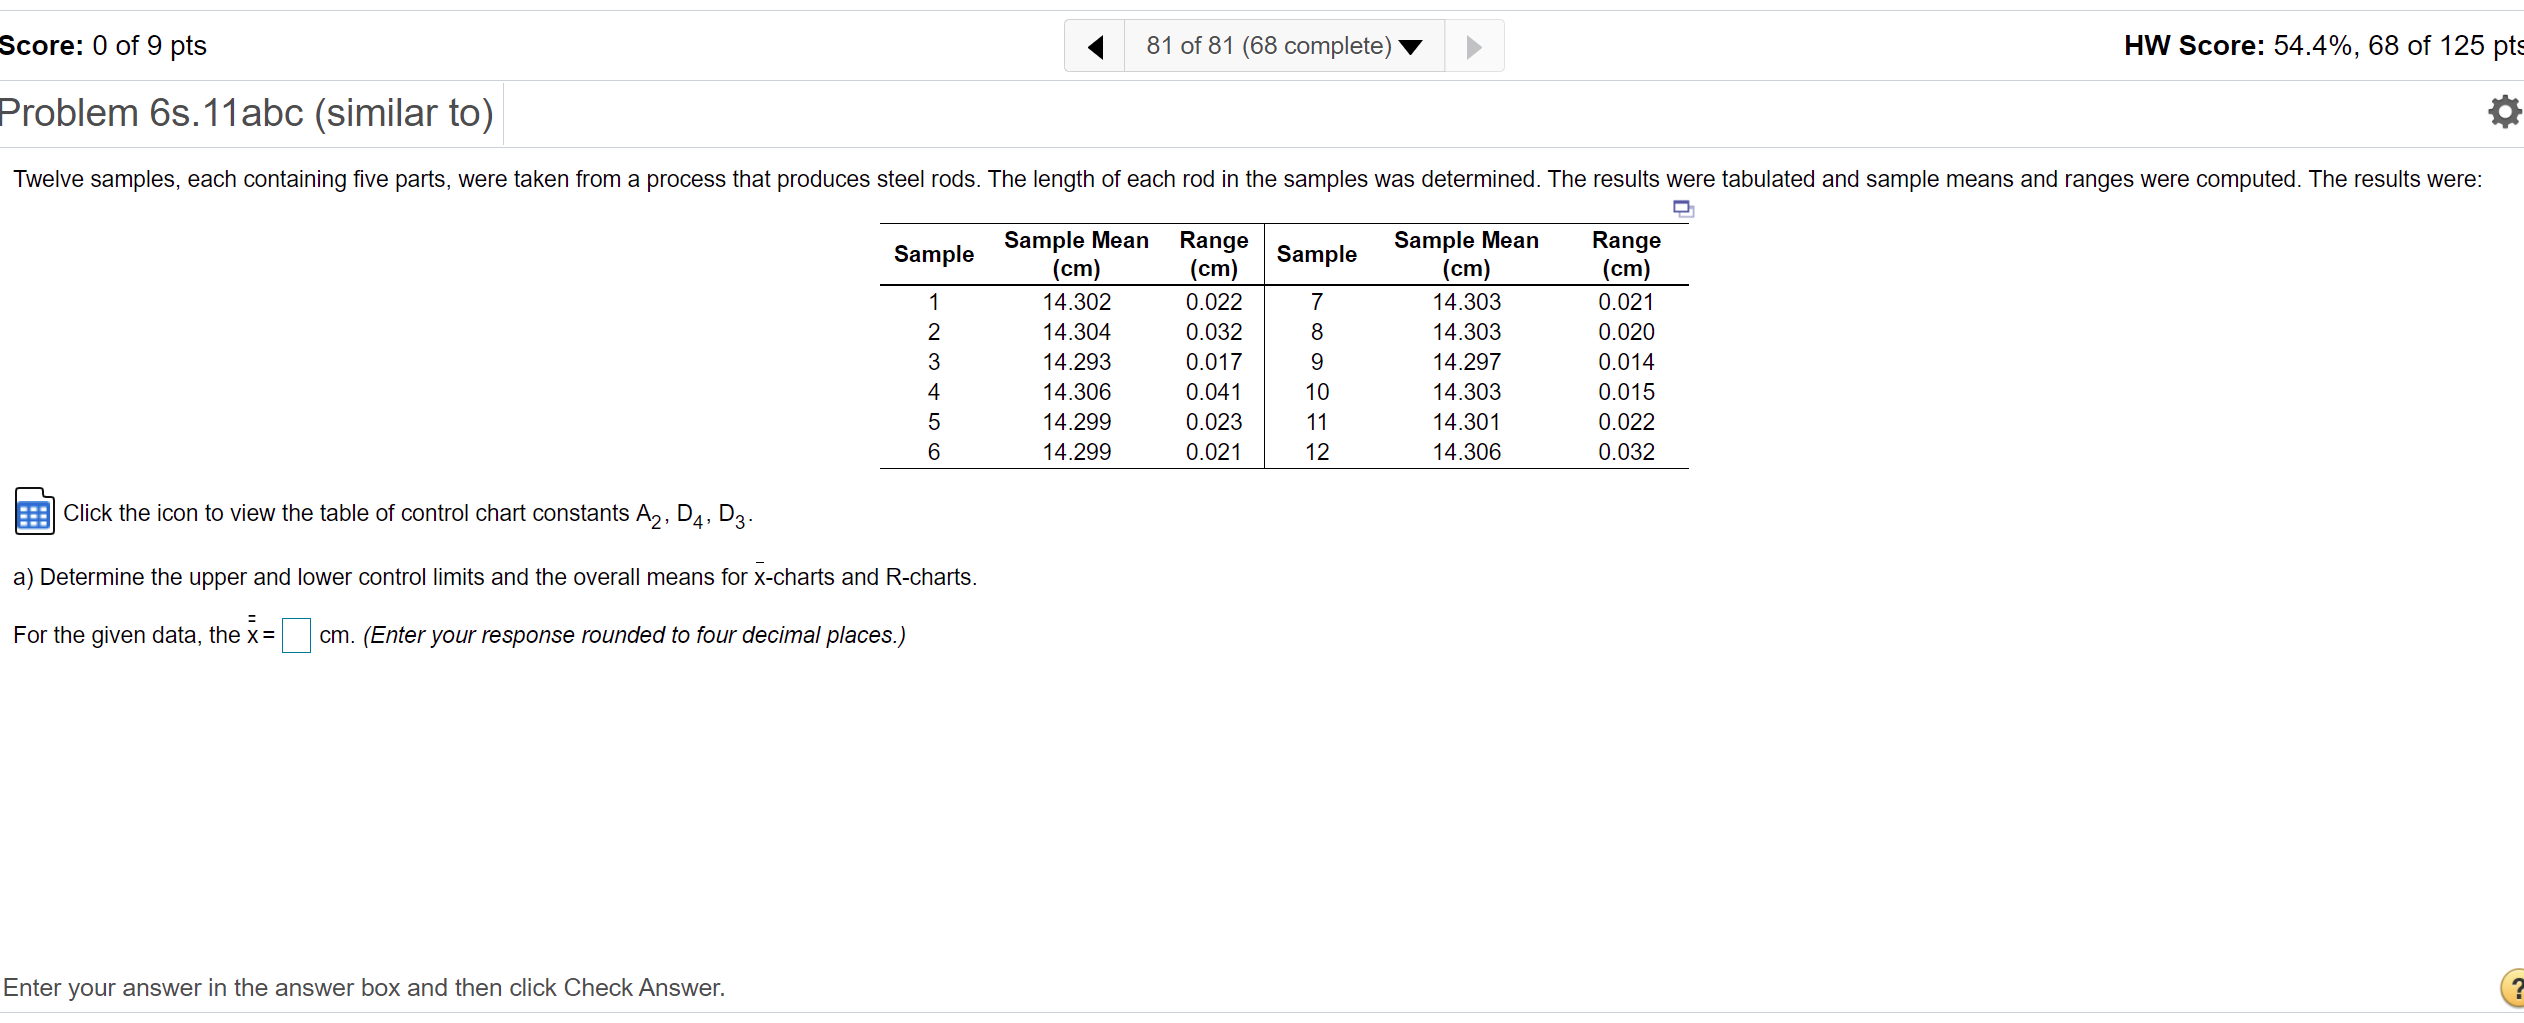Image resolution: width=2524 pixels, height=1023 pixels.
Task: Click the range 0.014 for sample 9
Action: click(1626, 362)
